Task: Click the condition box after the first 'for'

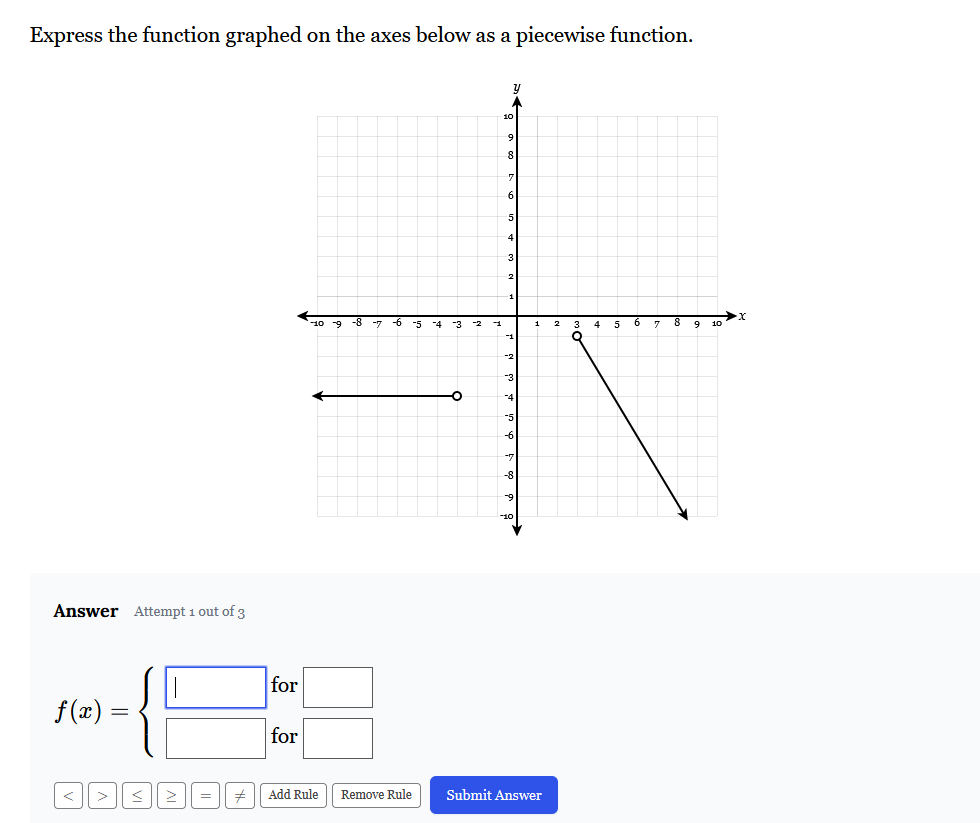Action: (337, 686)
